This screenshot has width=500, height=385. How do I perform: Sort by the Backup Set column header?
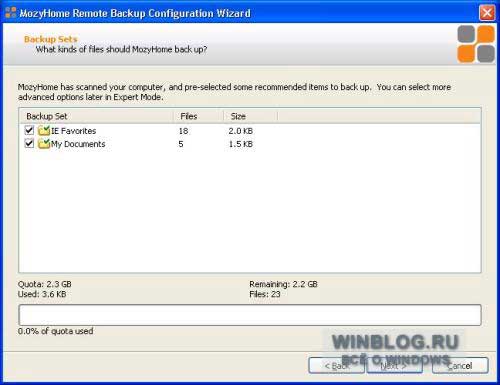tap(96, 116)
